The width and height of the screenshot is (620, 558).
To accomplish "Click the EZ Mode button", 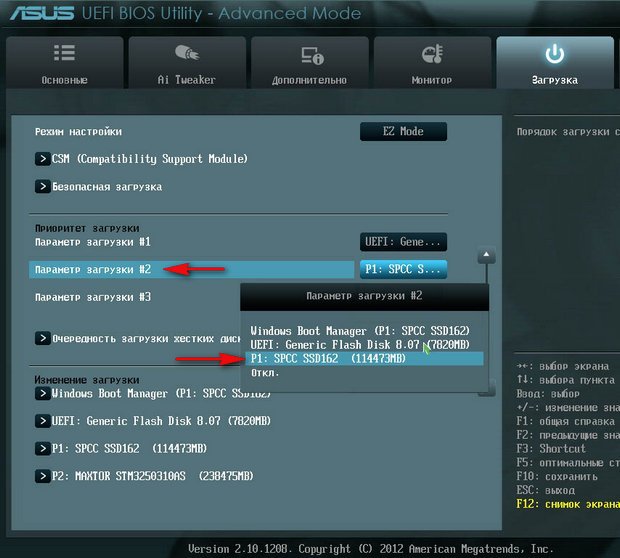I will point(403,131).
